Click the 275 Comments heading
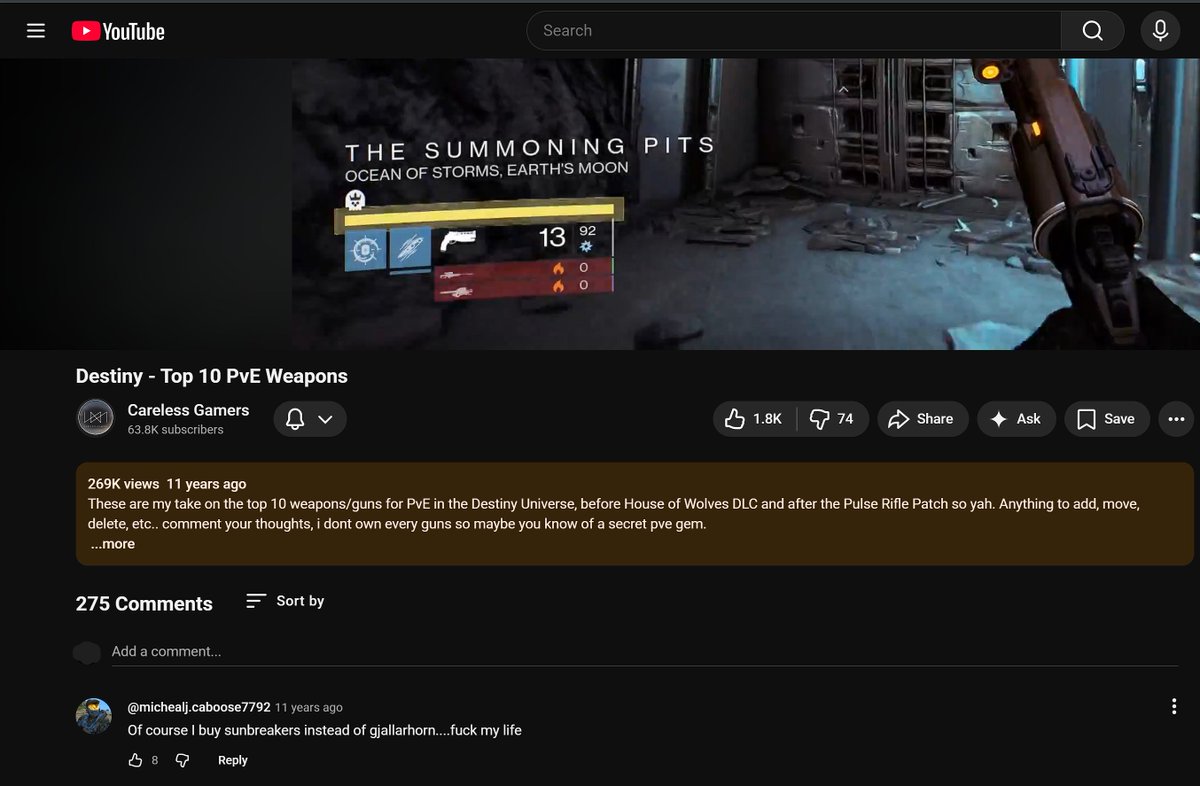Image resolution: width=1200 pixels, height=786 pixels. pyautogui.click(x=144, y=604)
